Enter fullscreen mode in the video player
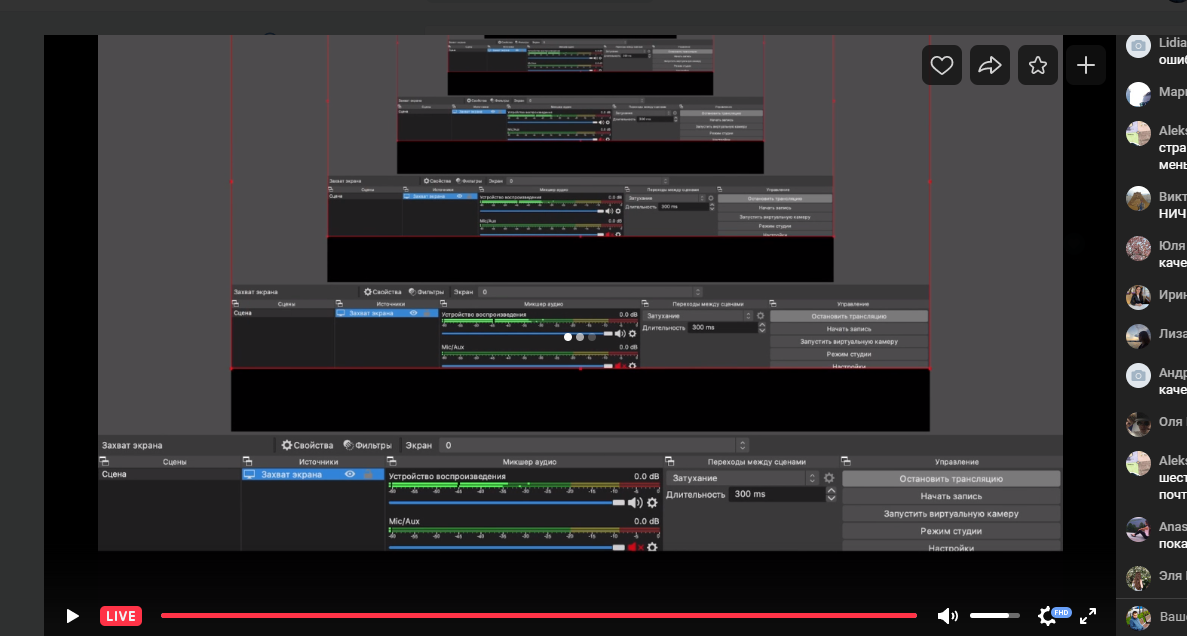Image resolution: width=1187 pixels, height=636 pixels. 1088,616
